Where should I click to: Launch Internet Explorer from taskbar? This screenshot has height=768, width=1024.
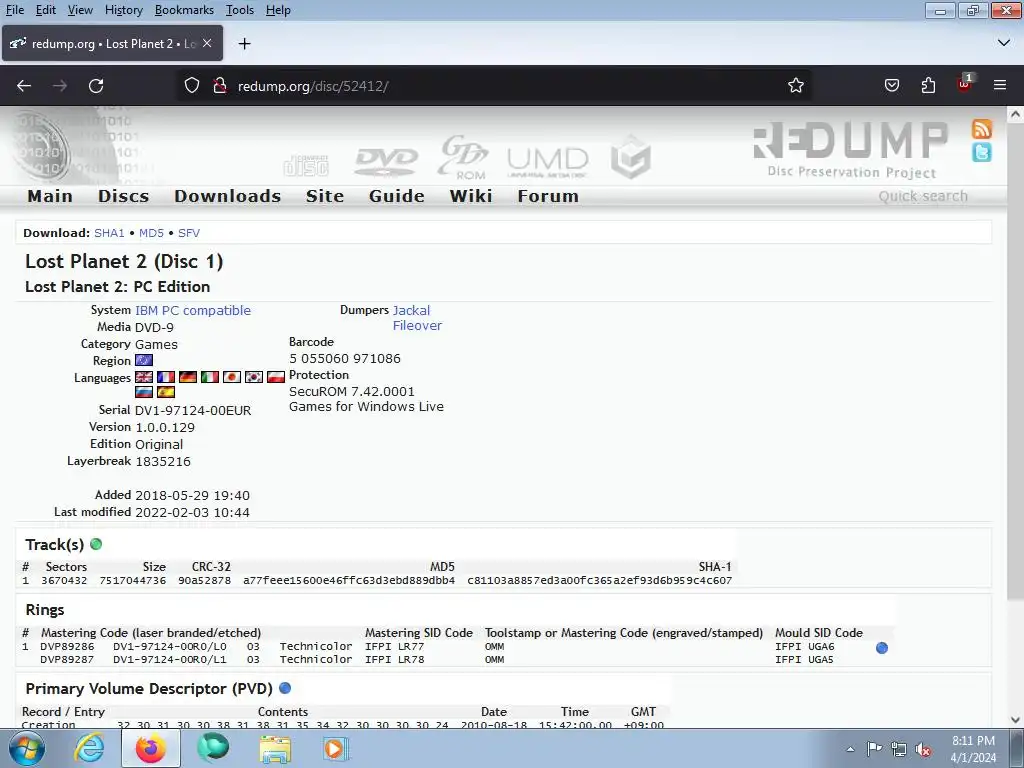coord(89,748)
